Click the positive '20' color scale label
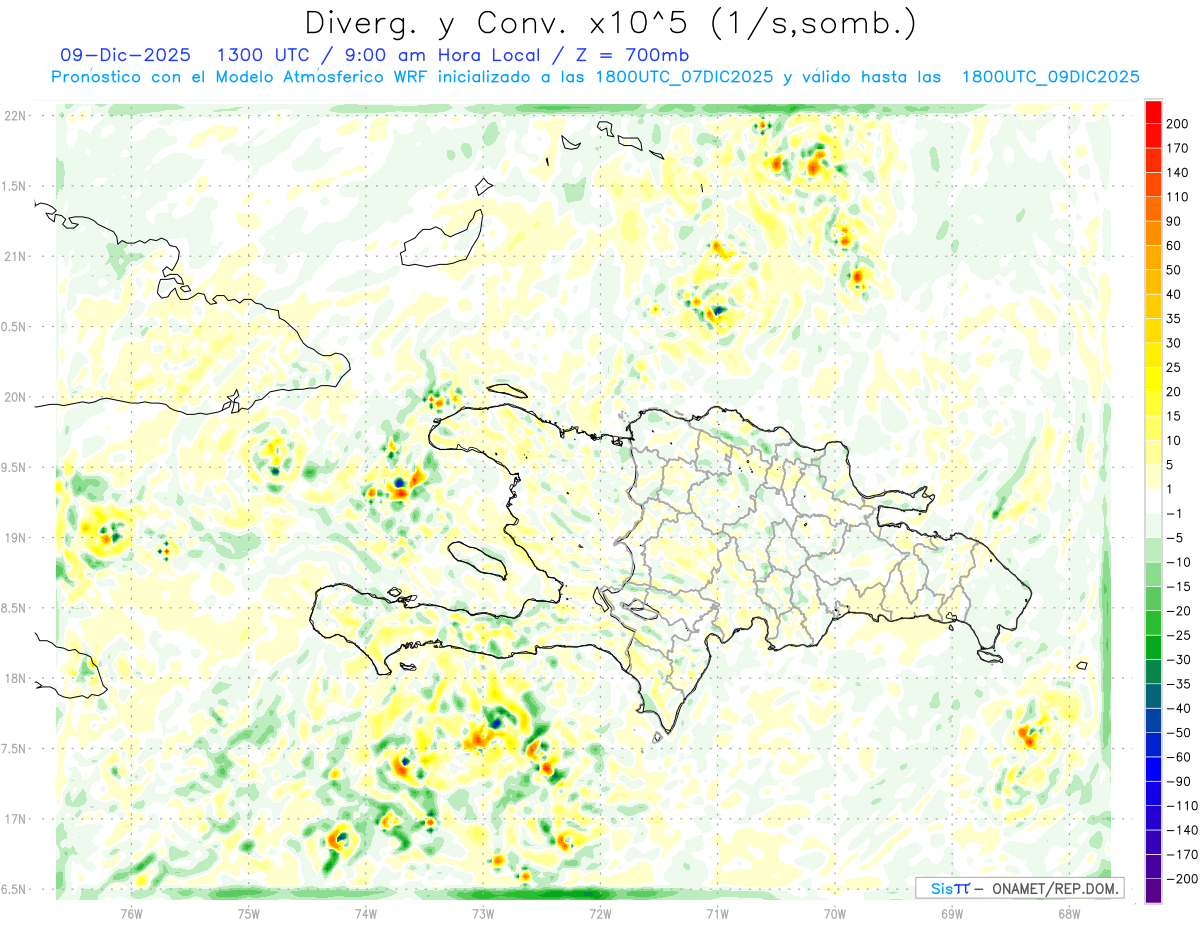Screen dimensions: 1200x927 [1176, 392]
